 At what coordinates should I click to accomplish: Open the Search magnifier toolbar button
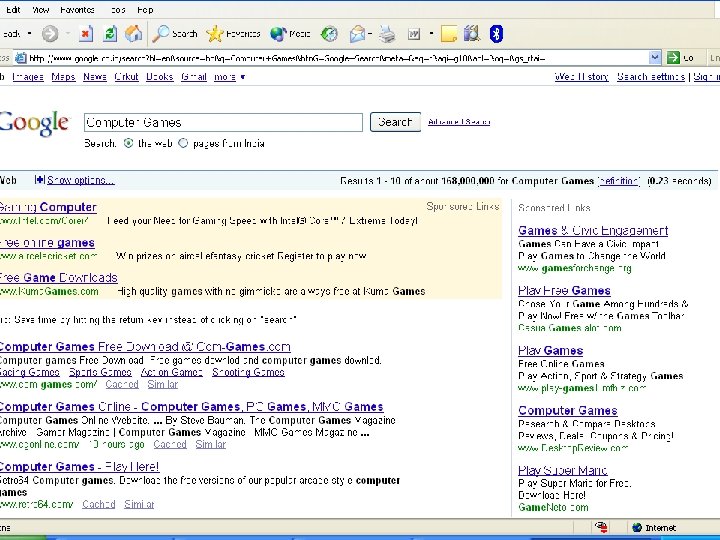[175, 34]
